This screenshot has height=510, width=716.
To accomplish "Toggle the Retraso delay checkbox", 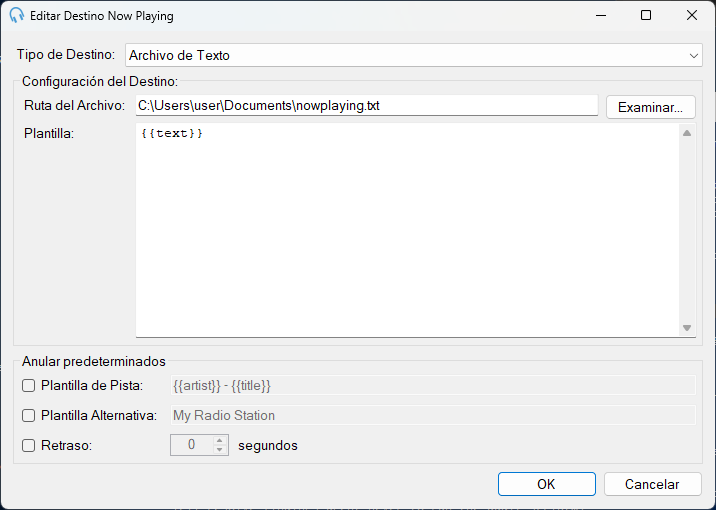I will tap(28, 445).
